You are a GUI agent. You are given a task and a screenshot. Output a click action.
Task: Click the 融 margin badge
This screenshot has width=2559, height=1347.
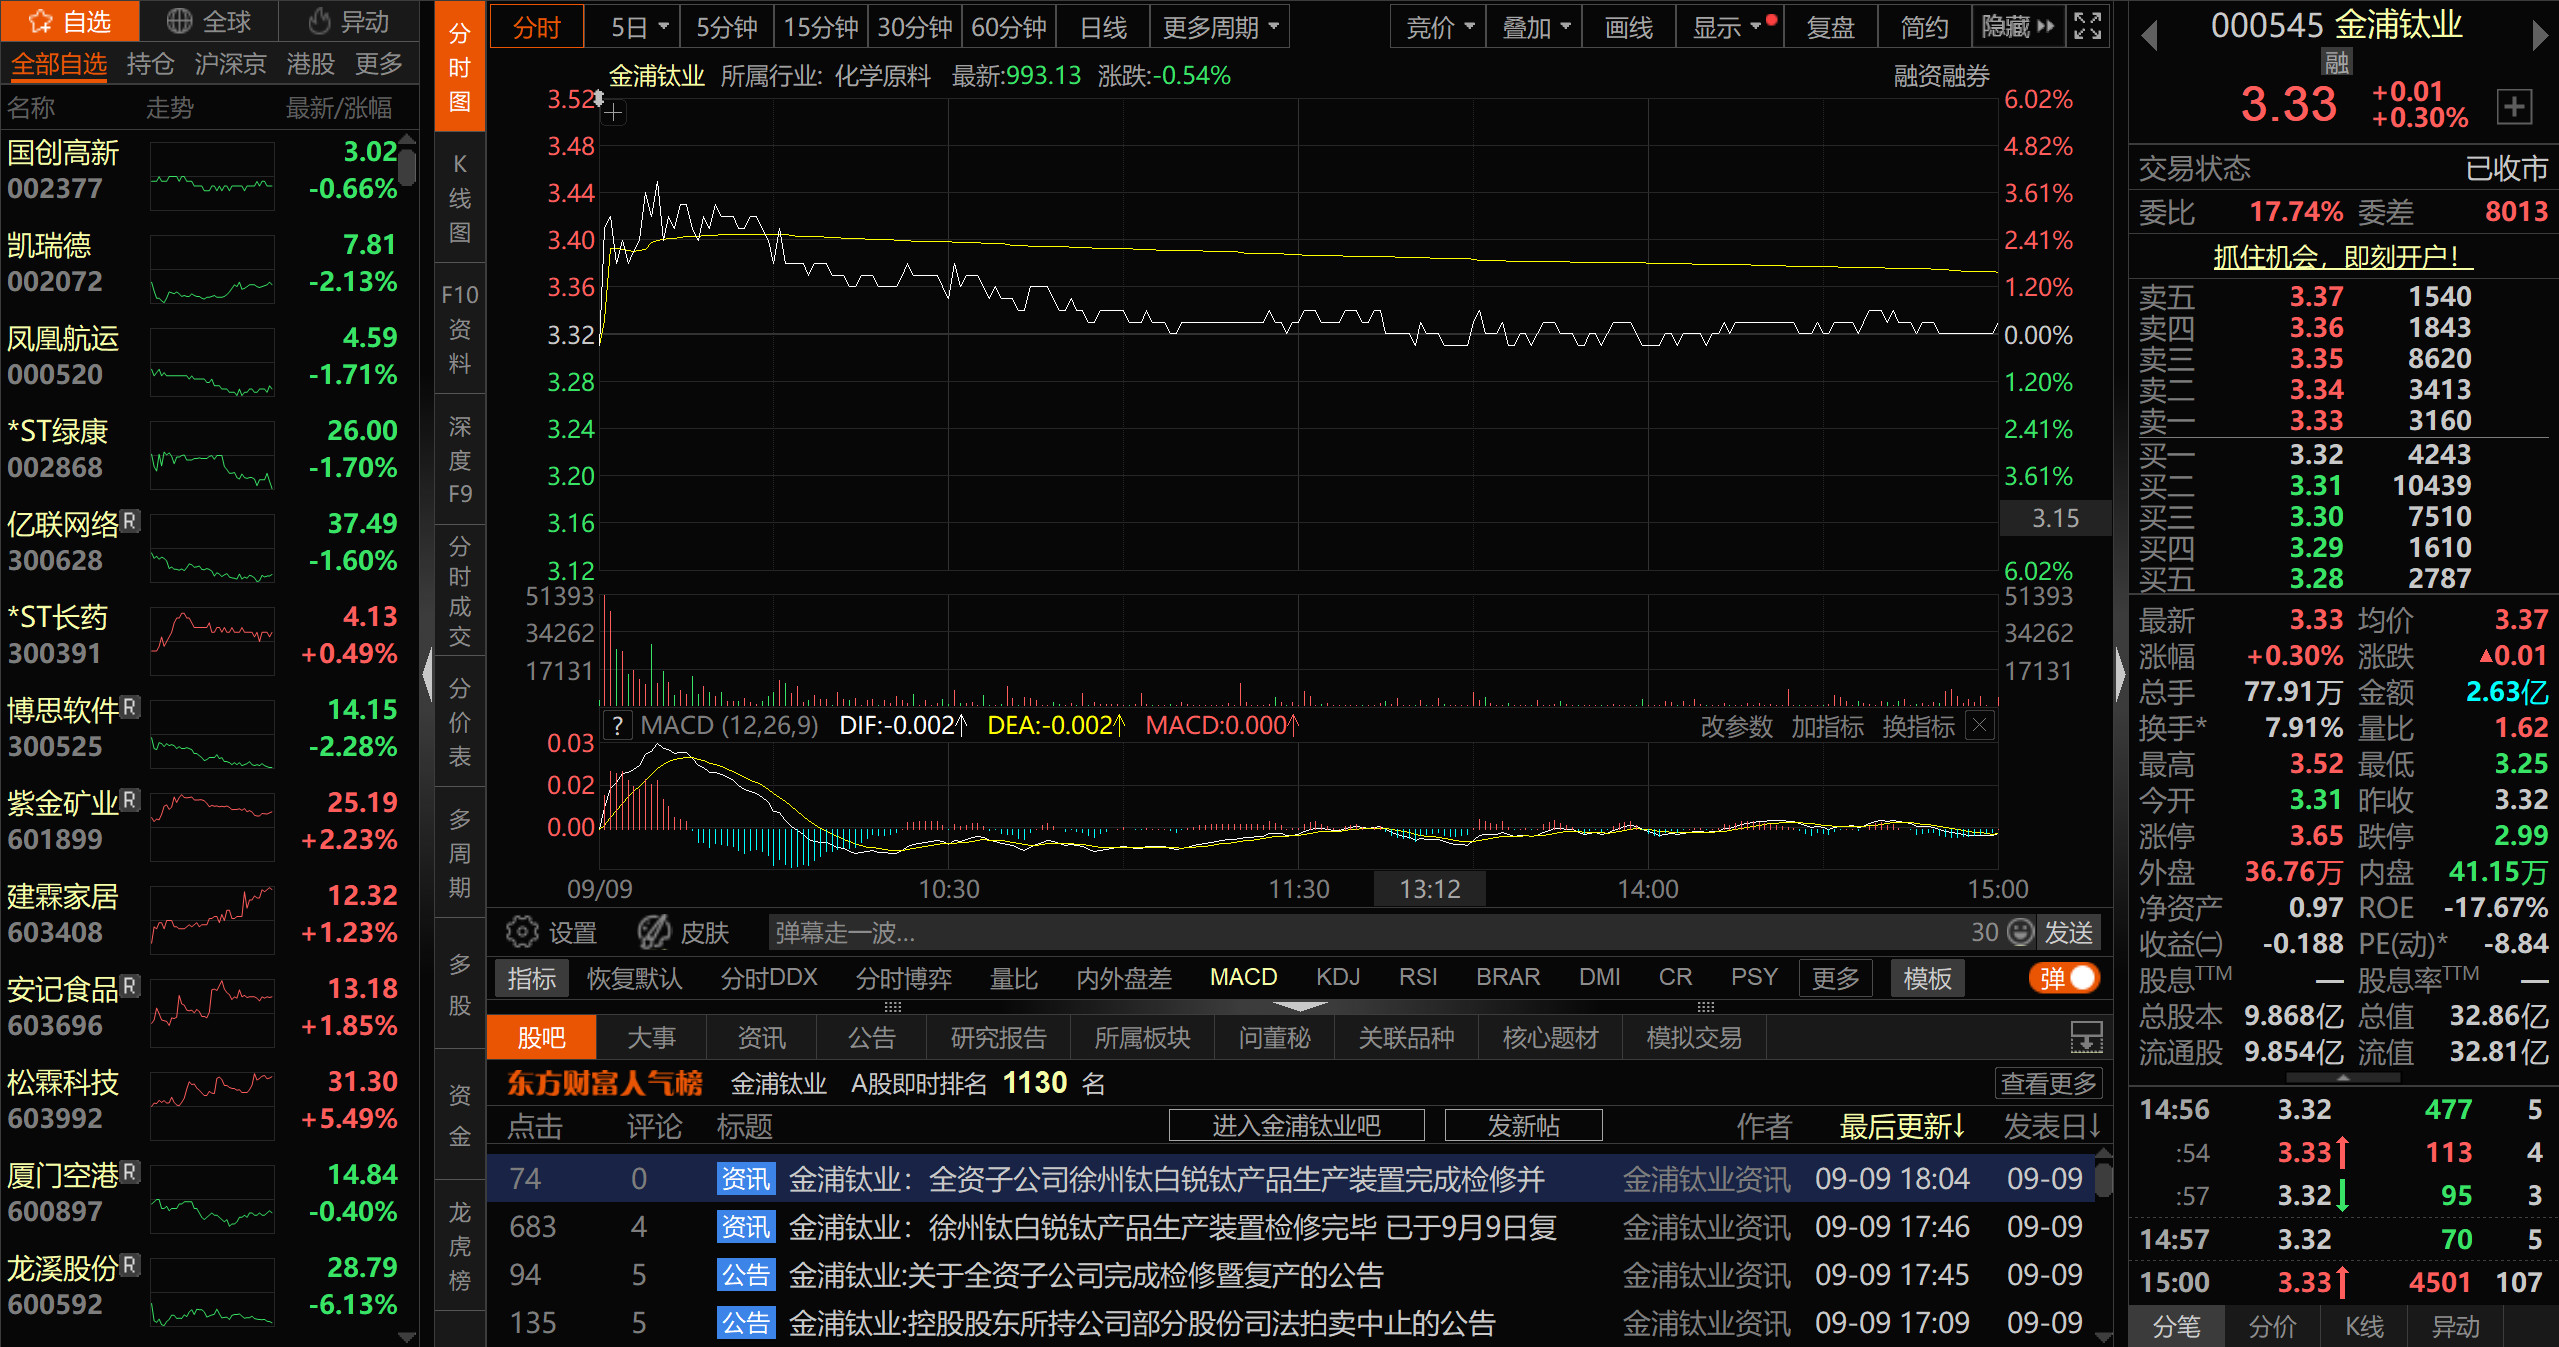tap(2336, 63)
